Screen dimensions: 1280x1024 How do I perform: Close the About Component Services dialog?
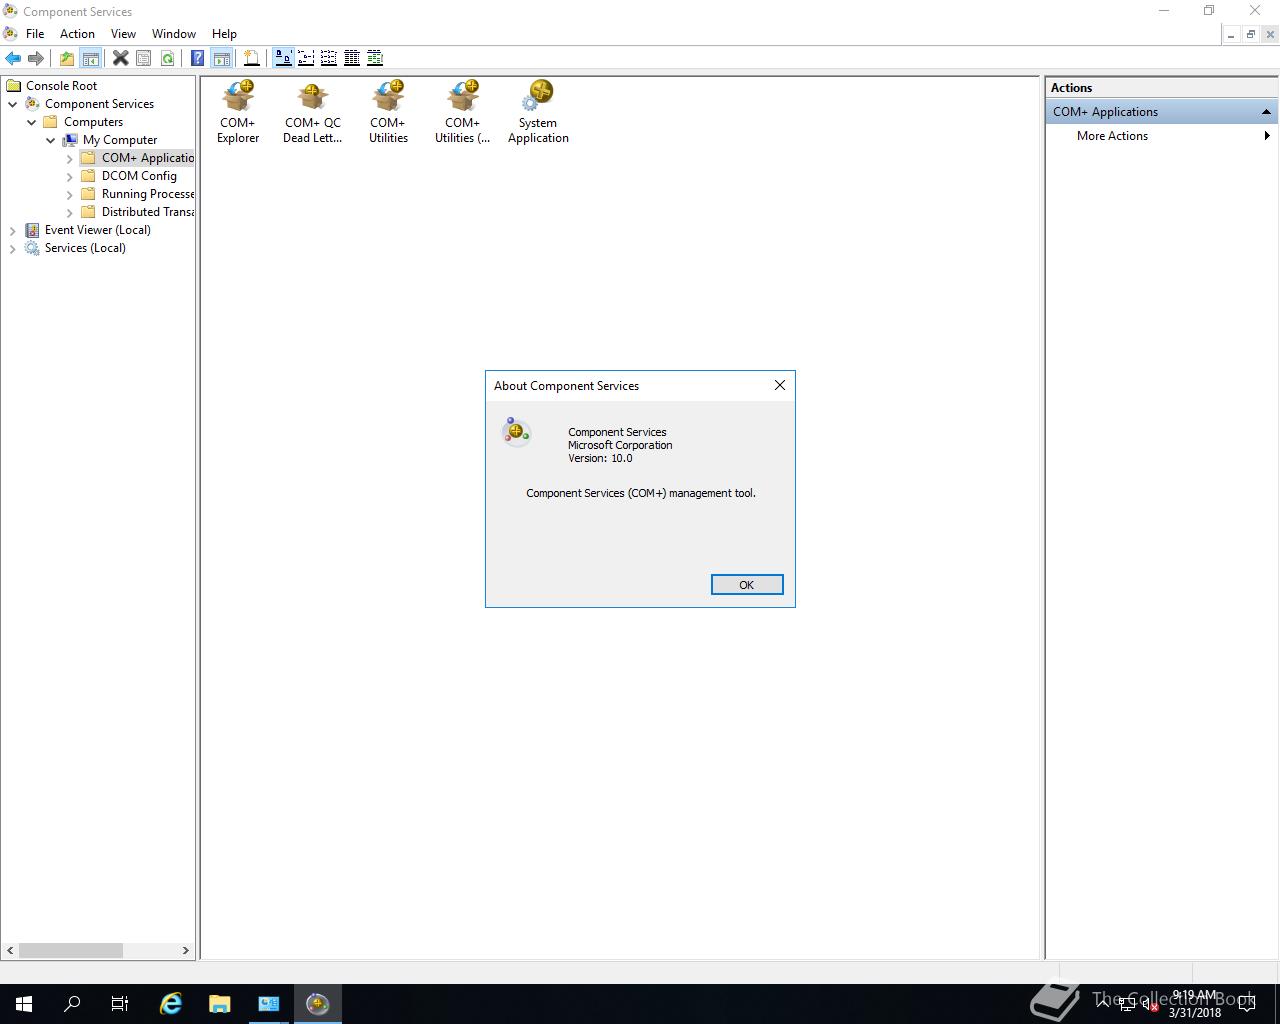click(x=780, y=385)
